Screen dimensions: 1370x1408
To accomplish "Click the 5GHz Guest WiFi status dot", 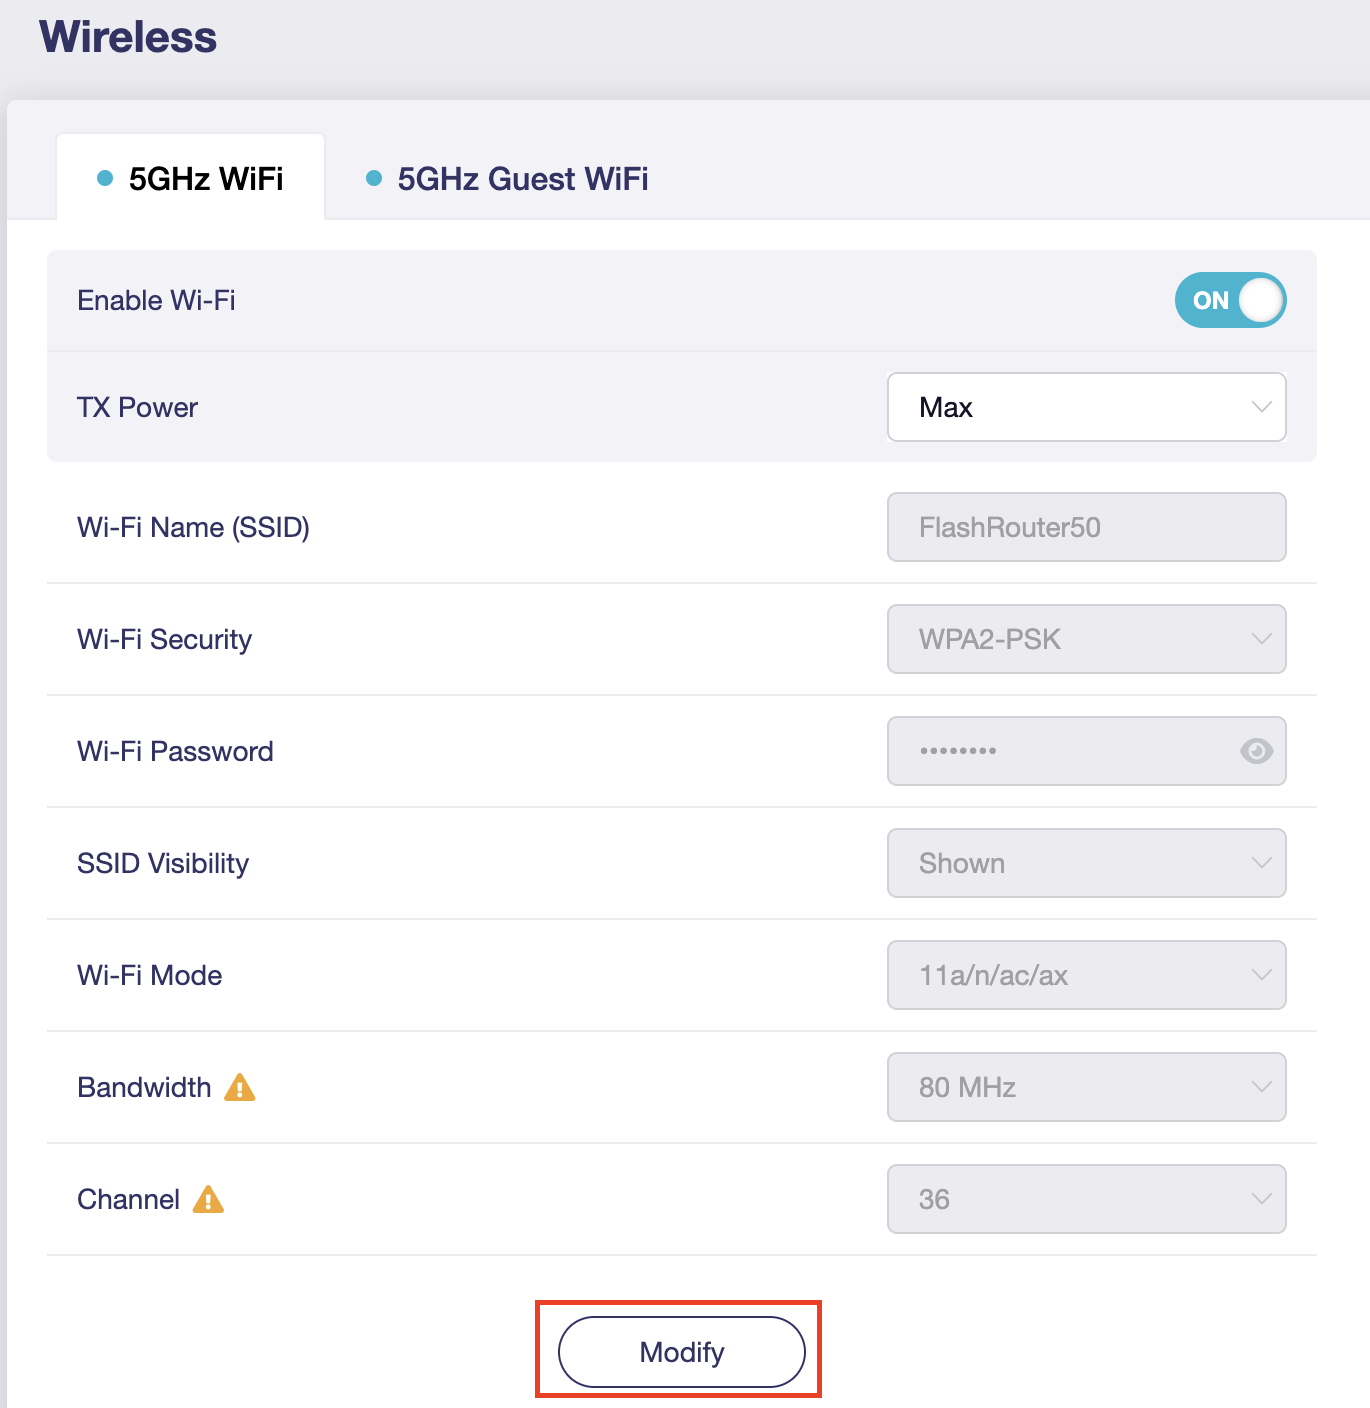I will pyautogui.click(x=374, y=178).
